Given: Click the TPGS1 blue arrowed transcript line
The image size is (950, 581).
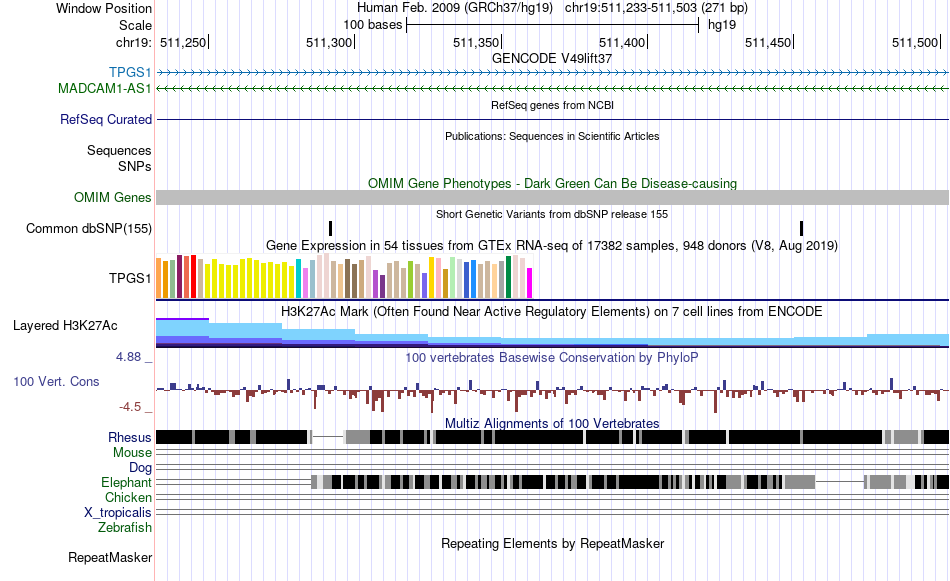Looking at the screenshot, I should tap(552, 73).
